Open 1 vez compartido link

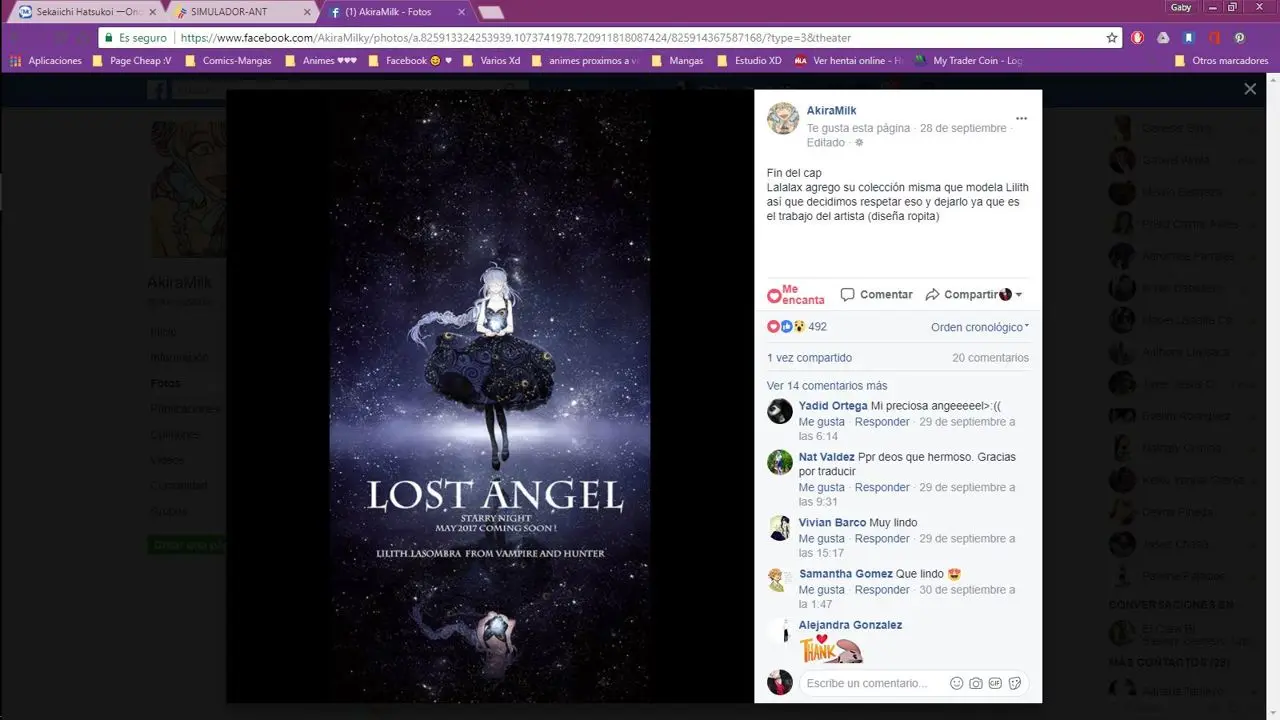coord(809,358)
